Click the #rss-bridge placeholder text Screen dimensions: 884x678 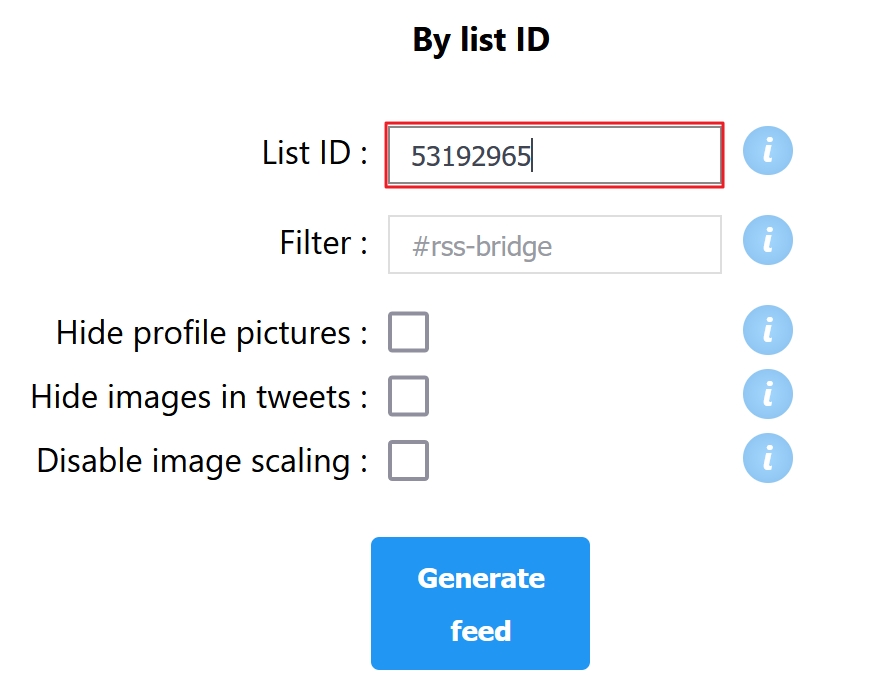pyautogui.click(x=482, y=246)
